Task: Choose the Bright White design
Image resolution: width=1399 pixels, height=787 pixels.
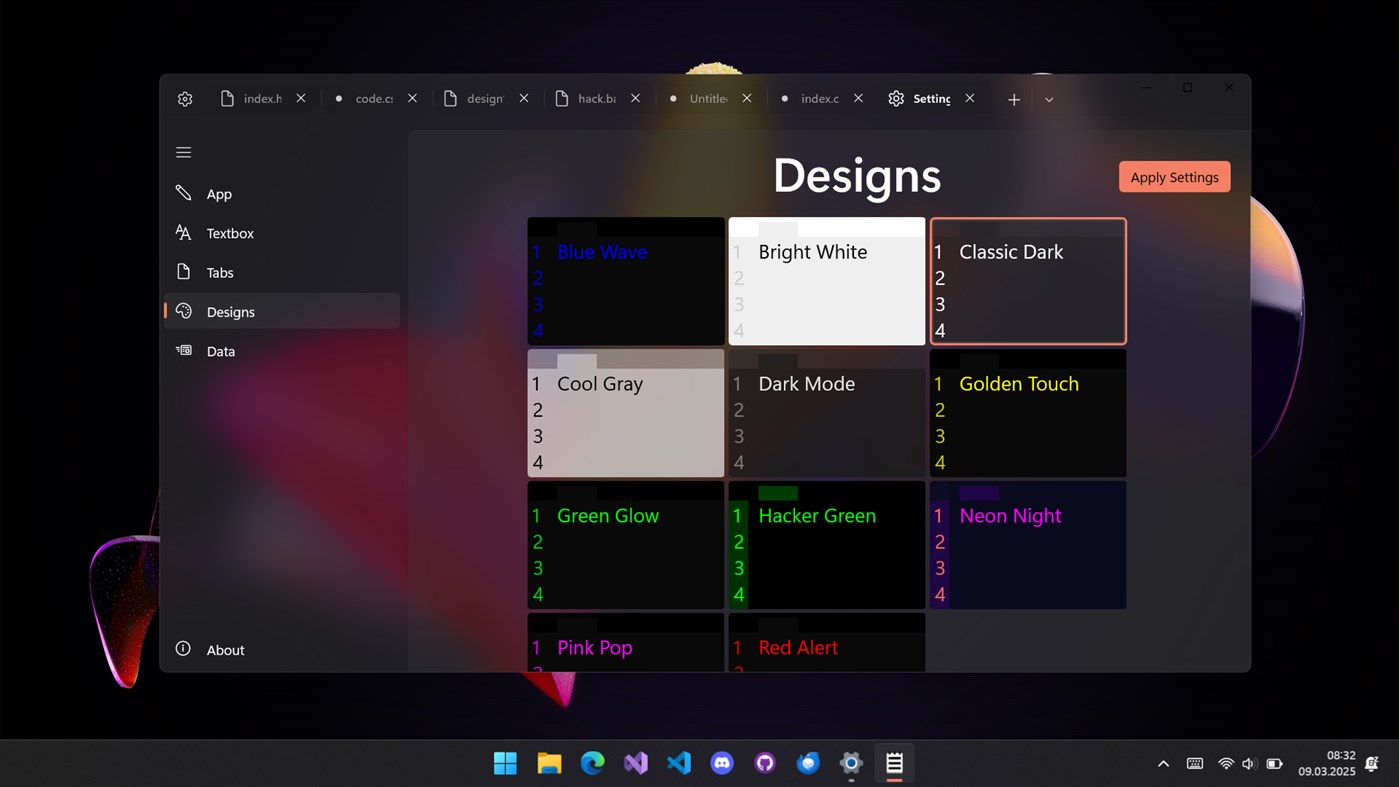Action: (x=827, y=281)
